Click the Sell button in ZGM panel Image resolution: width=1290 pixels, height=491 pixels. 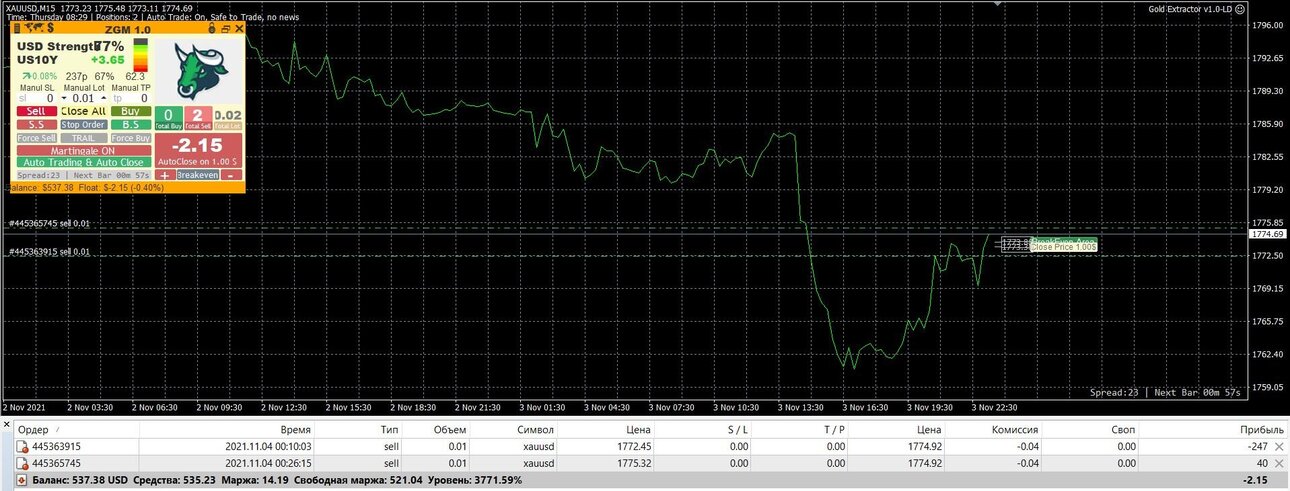[36, 111]
